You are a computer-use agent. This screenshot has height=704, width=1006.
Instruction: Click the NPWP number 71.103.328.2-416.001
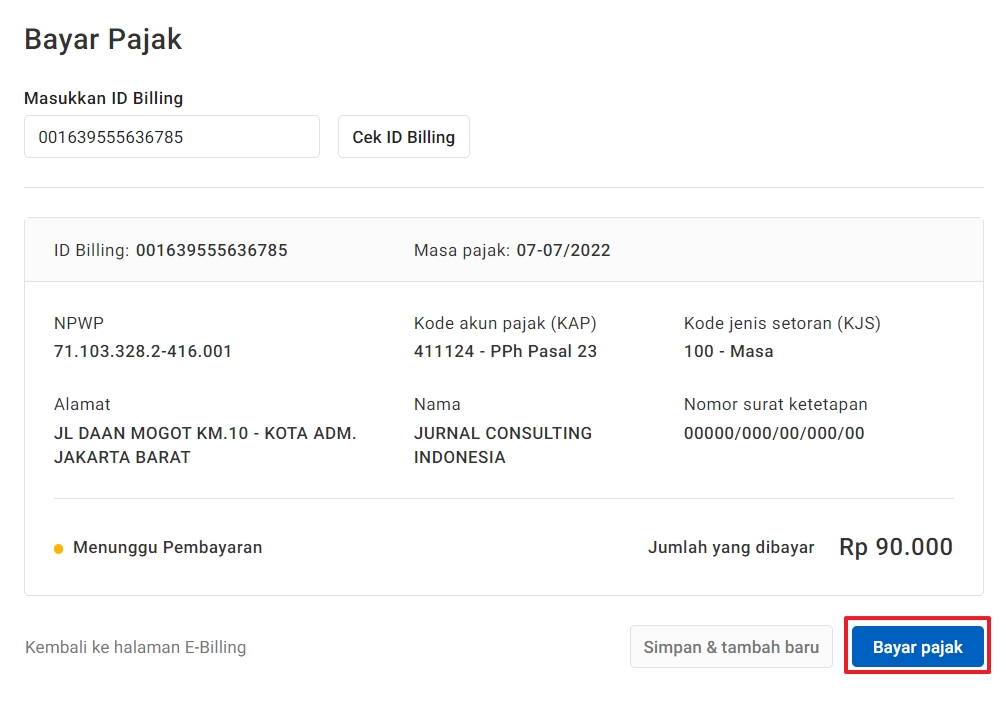[x=143, y=351]
